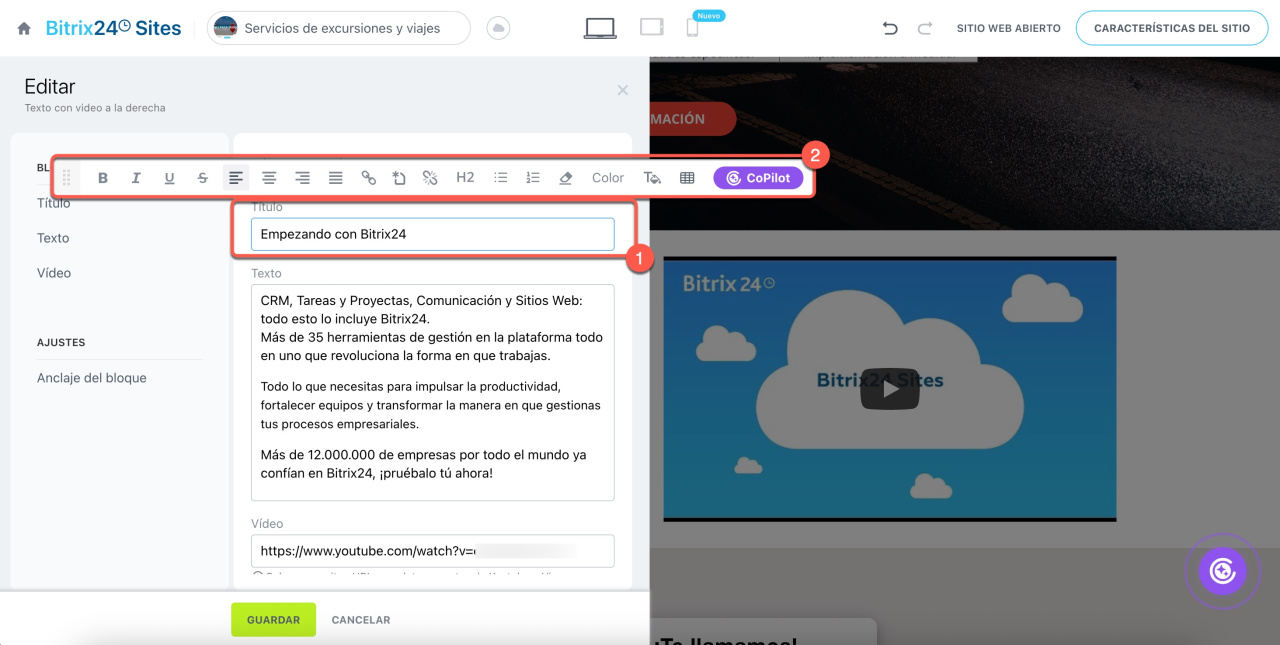
Task: Open the site name selector dropdown
Action: (338, 28)
